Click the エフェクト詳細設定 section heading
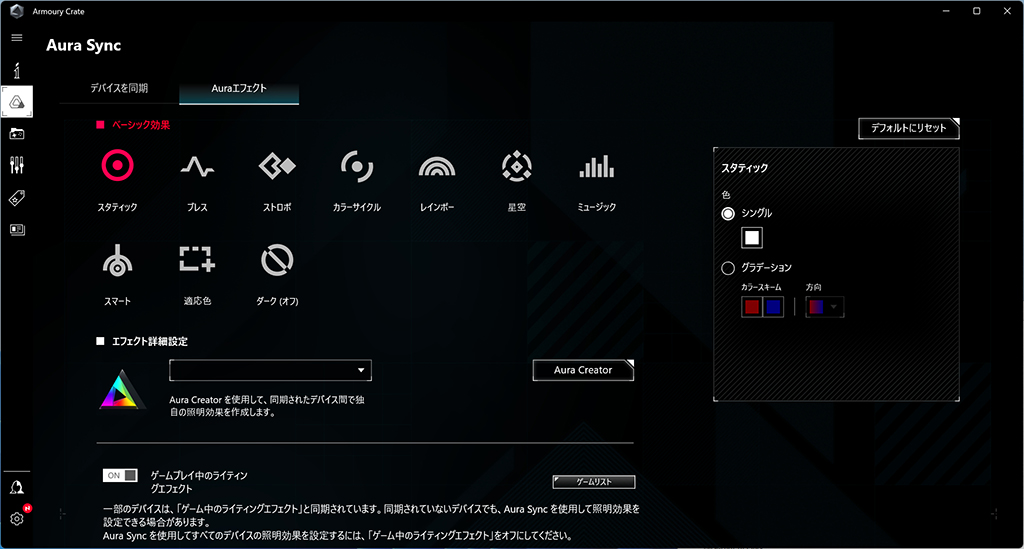 pos(150,341)
